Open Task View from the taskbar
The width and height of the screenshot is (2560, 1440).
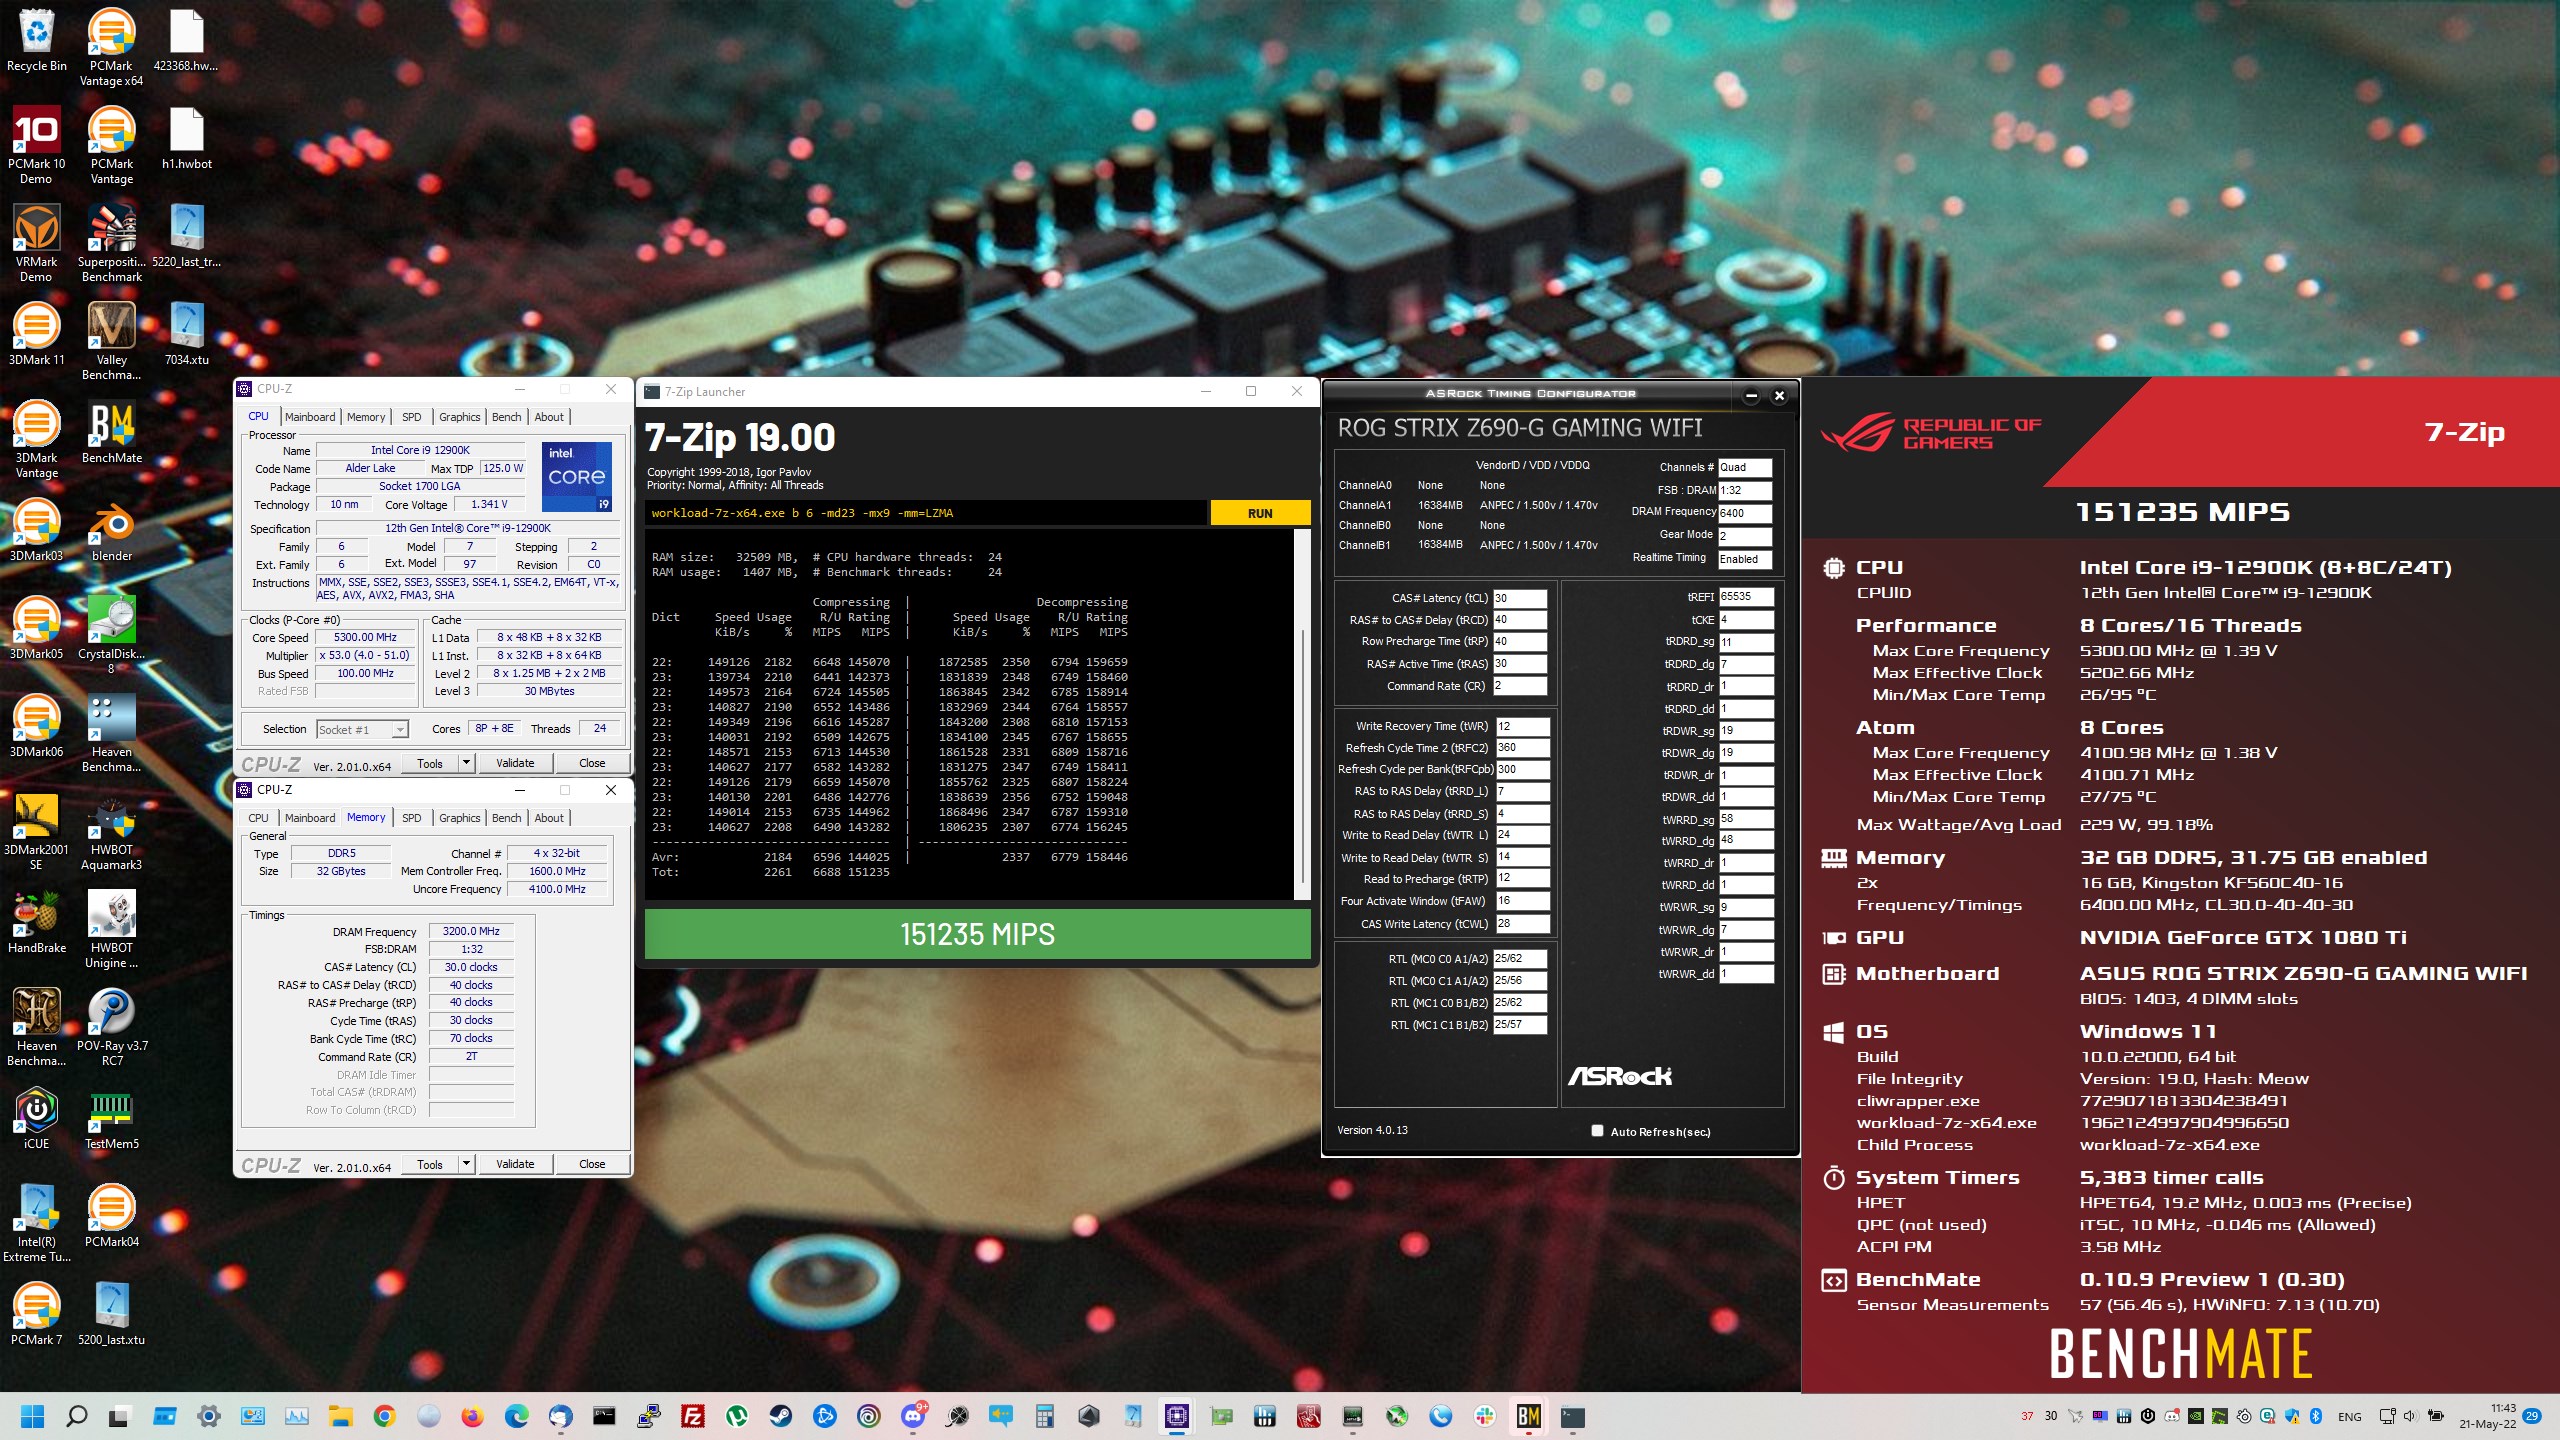(x=120, y=1416)
